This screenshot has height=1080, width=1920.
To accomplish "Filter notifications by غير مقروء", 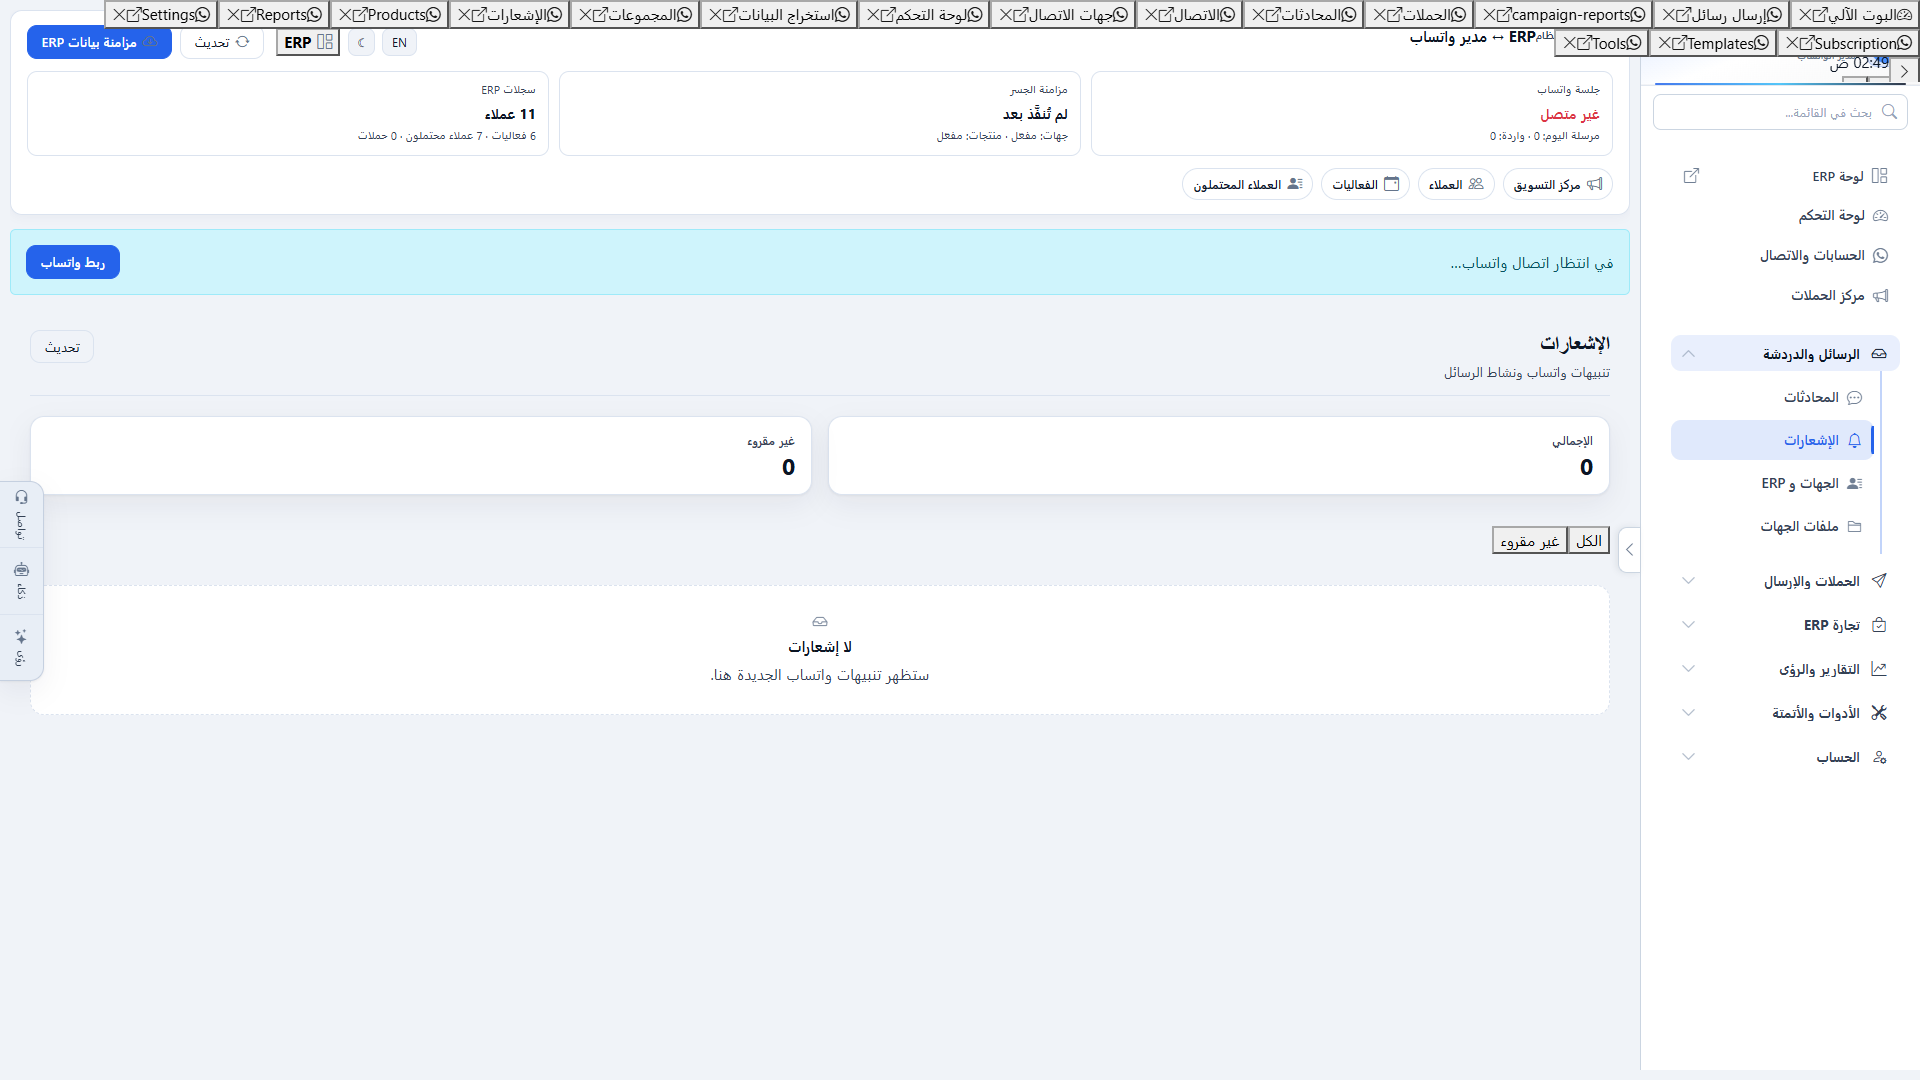I will pos(1530,541).
